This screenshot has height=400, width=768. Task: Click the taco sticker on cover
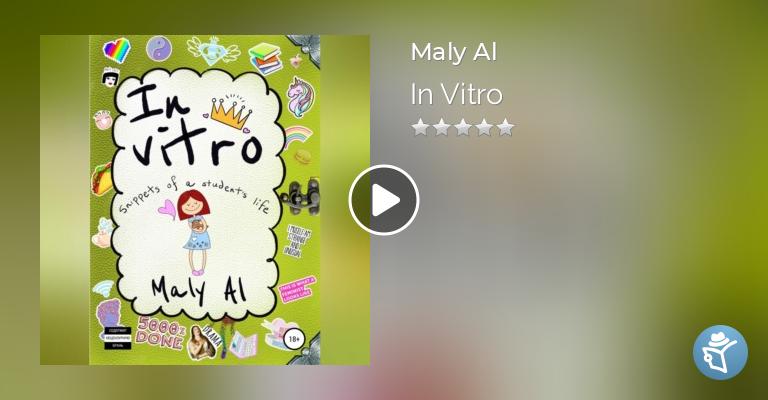[x=102, y=179]
